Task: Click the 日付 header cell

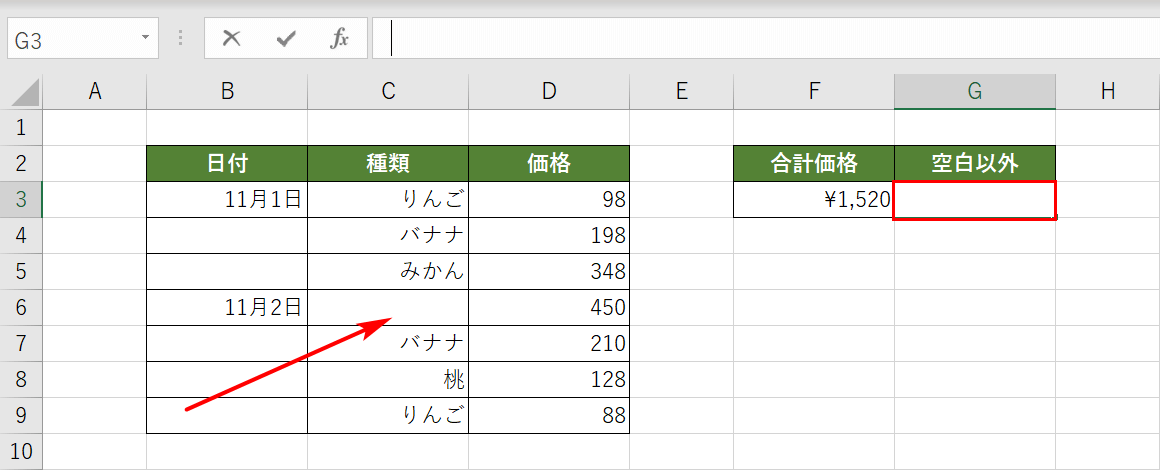Action: click(227, 164)
